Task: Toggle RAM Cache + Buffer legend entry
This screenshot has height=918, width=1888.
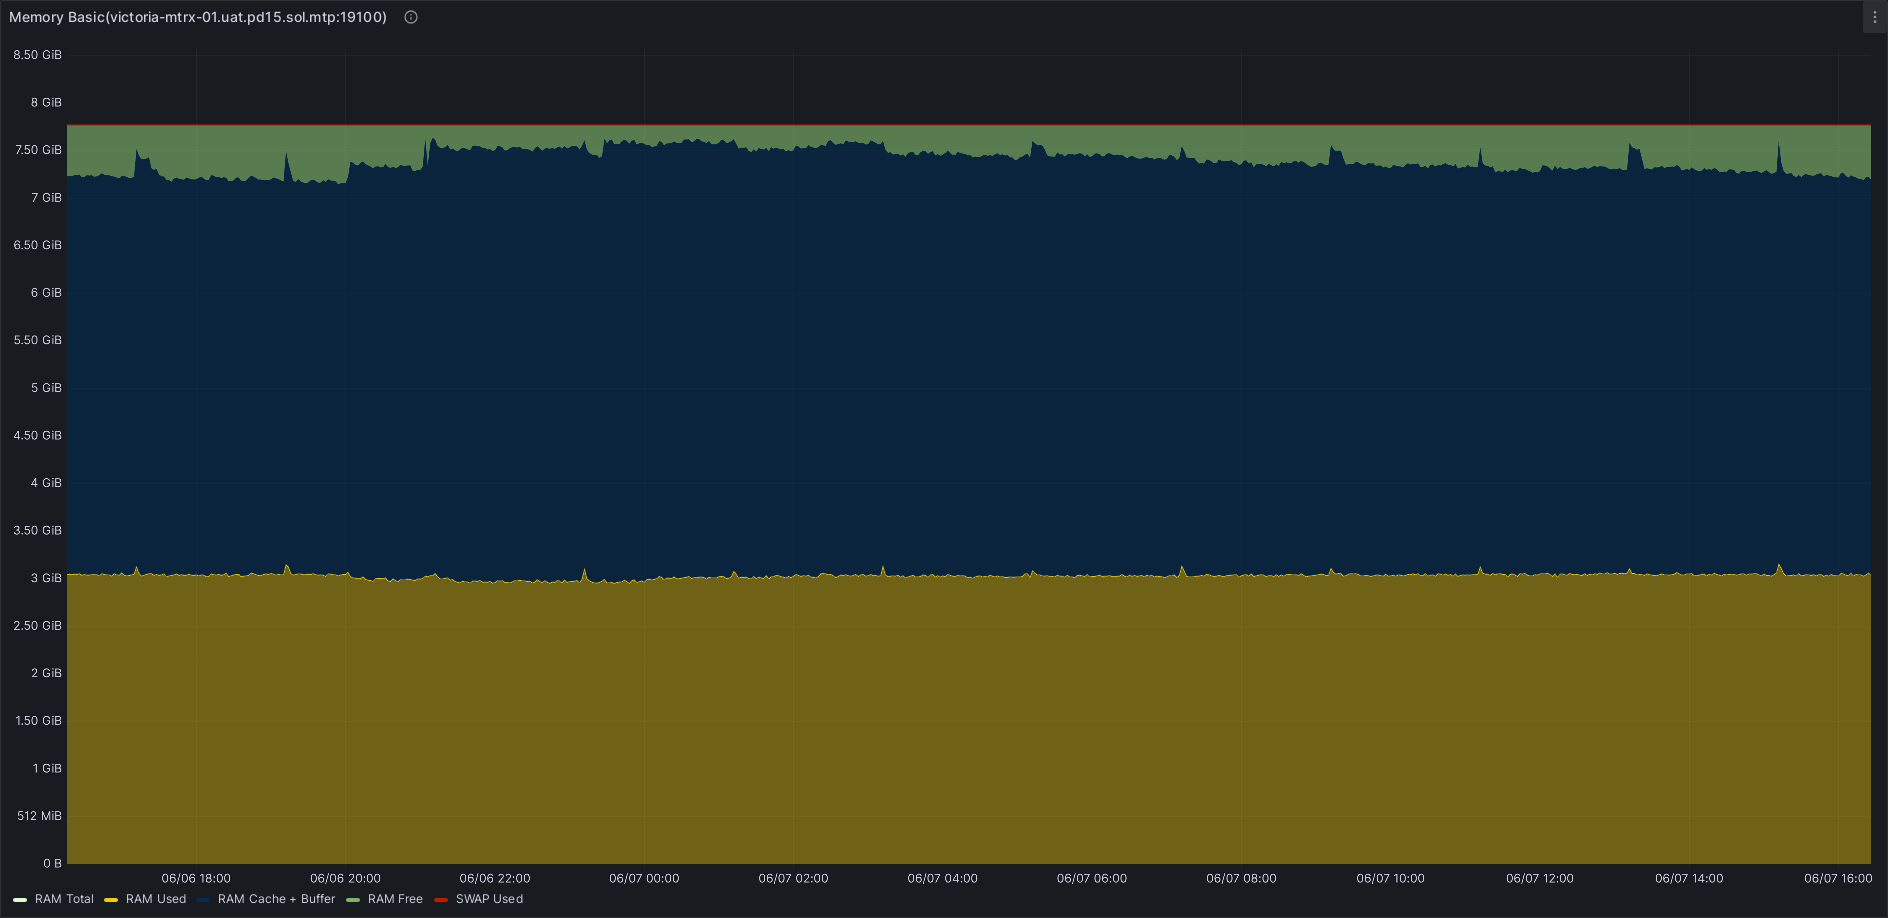Action: tap(276, 899)
